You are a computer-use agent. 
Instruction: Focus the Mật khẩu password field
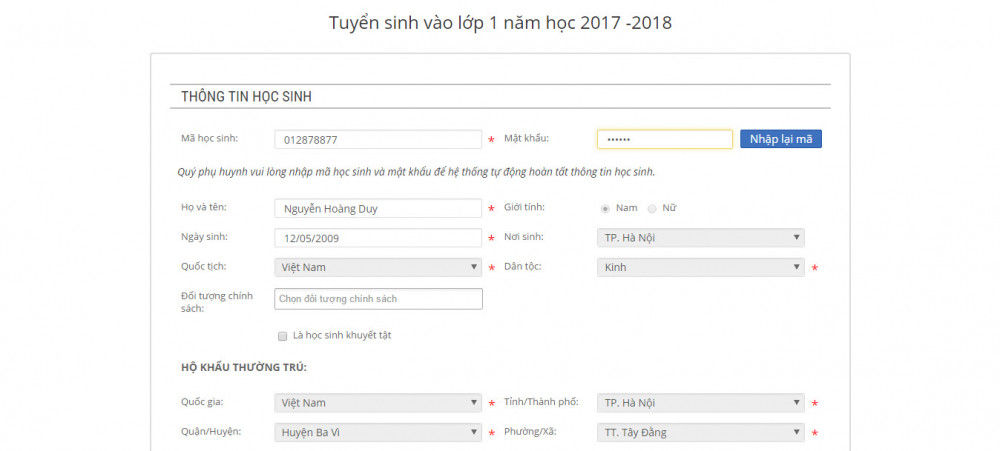pyautogui.click(x=664, y=140)
